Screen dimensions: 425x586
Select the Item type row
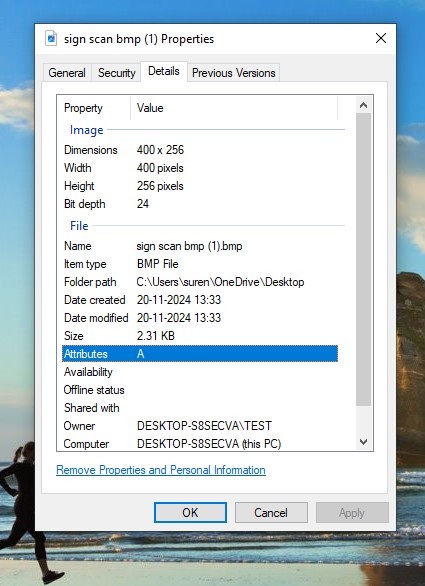(200, 264)
